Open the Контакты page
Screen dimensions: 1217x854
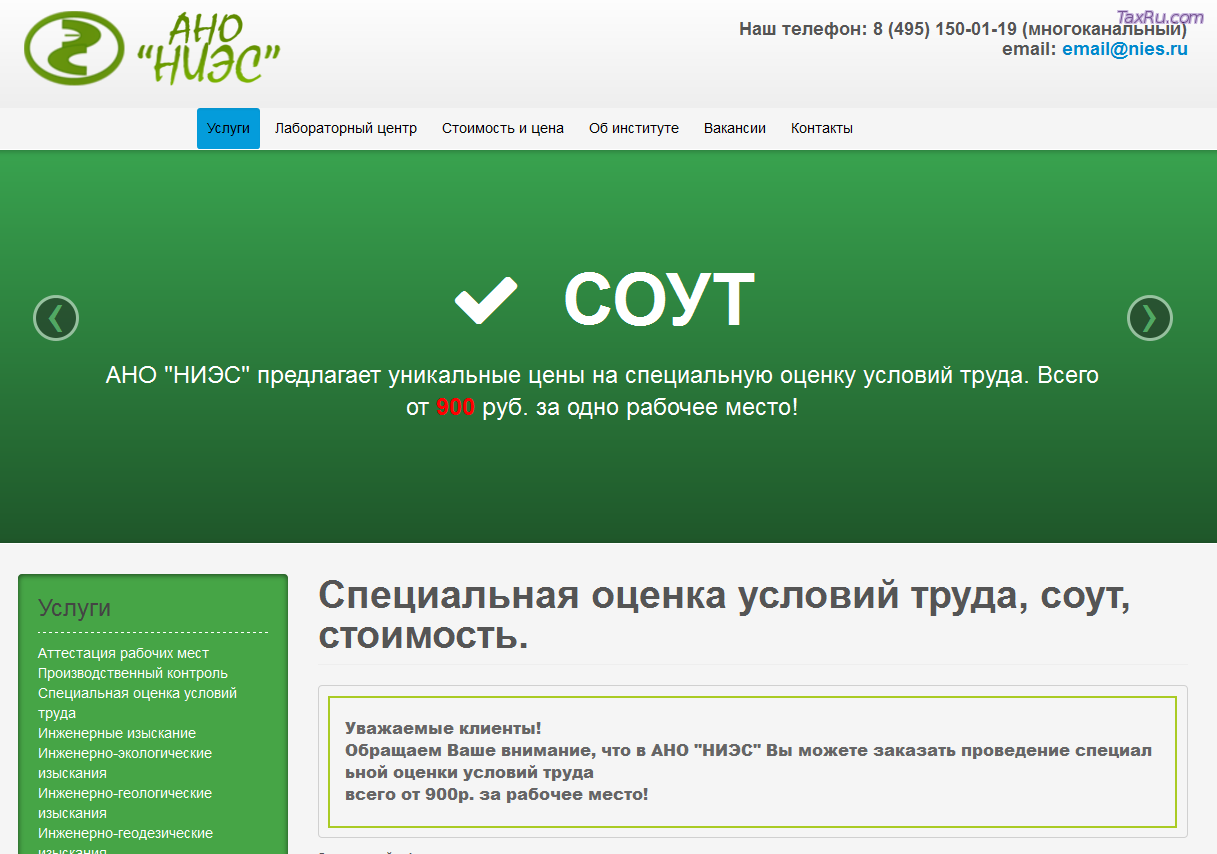[821, 128]
